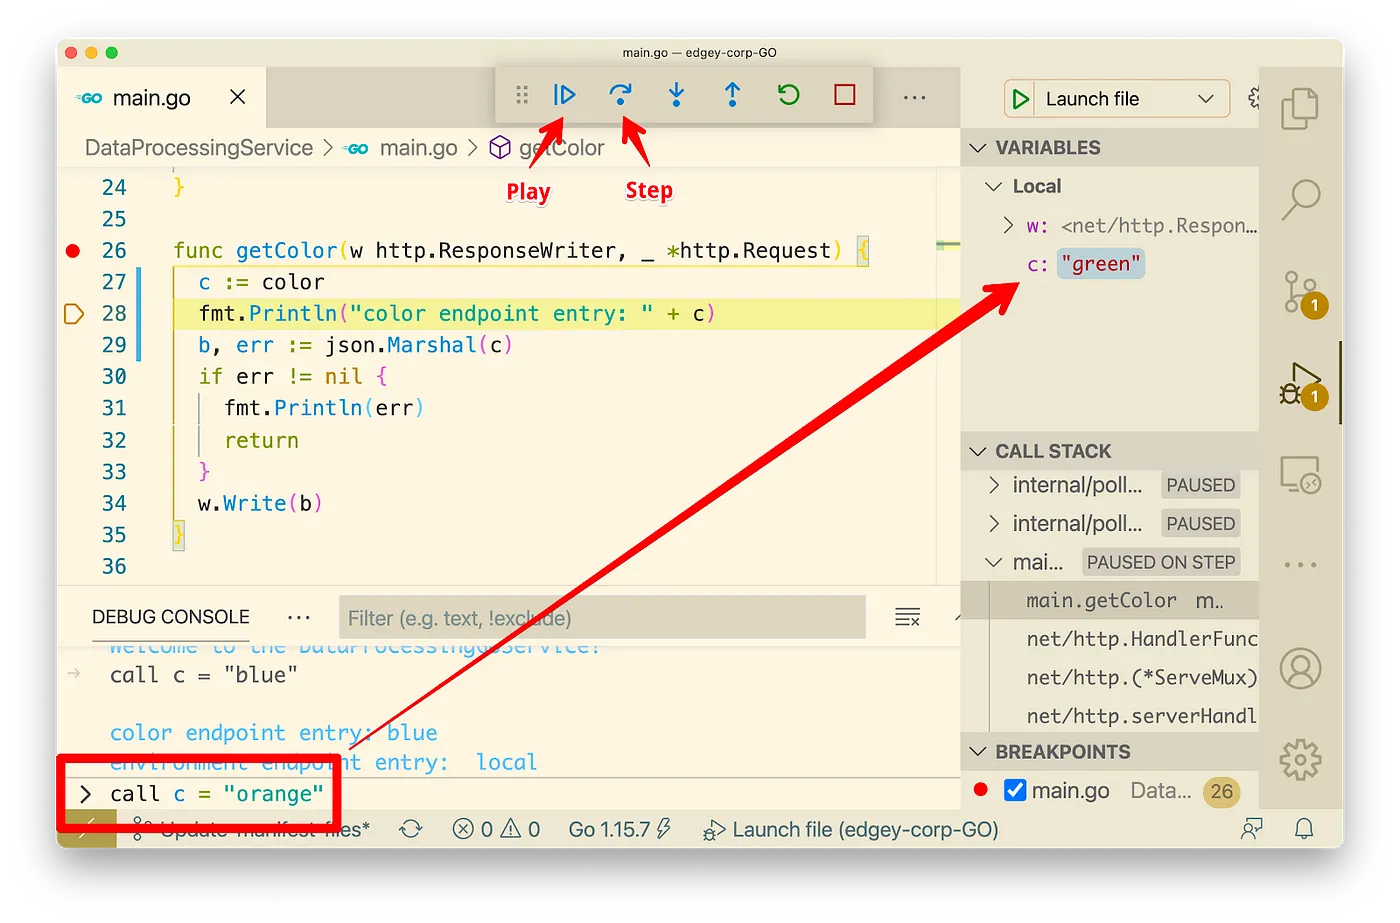
Task: Select the "green" value of variable c
Action: point(1101,264)
